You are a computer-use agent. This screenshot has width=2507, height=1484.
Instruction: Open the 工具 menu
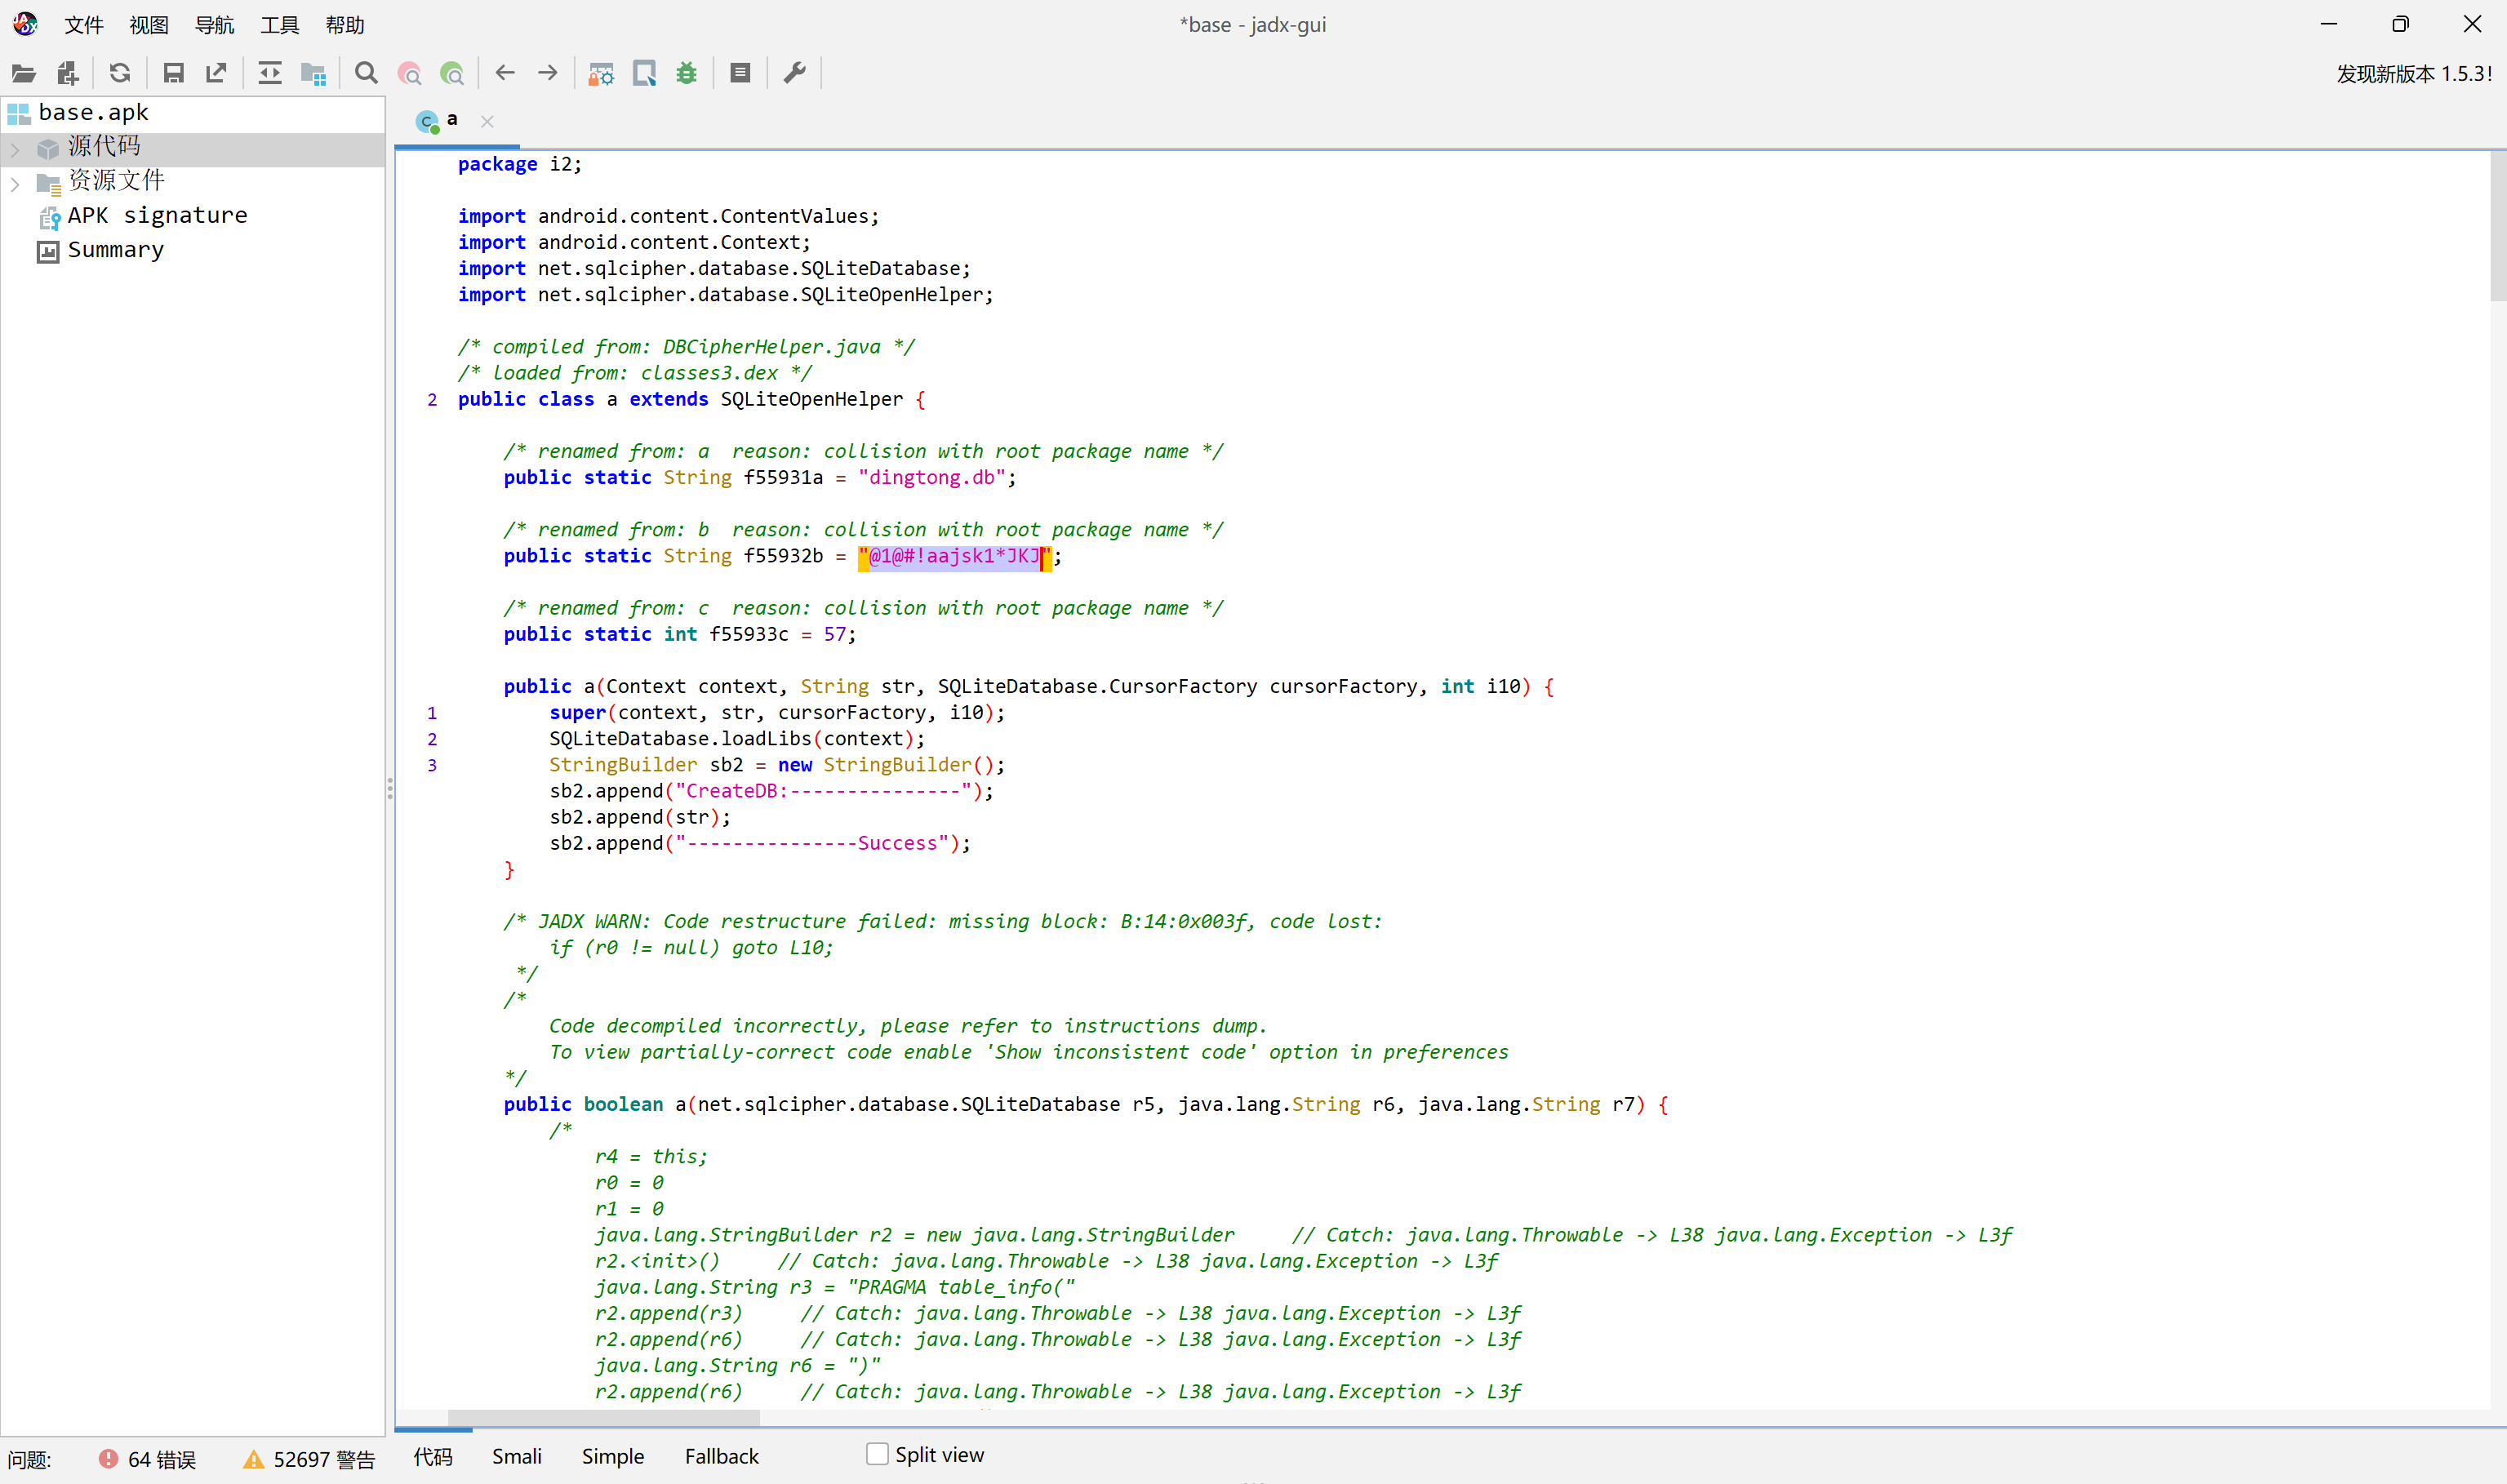pyautogui.click(x=279, y=25)
